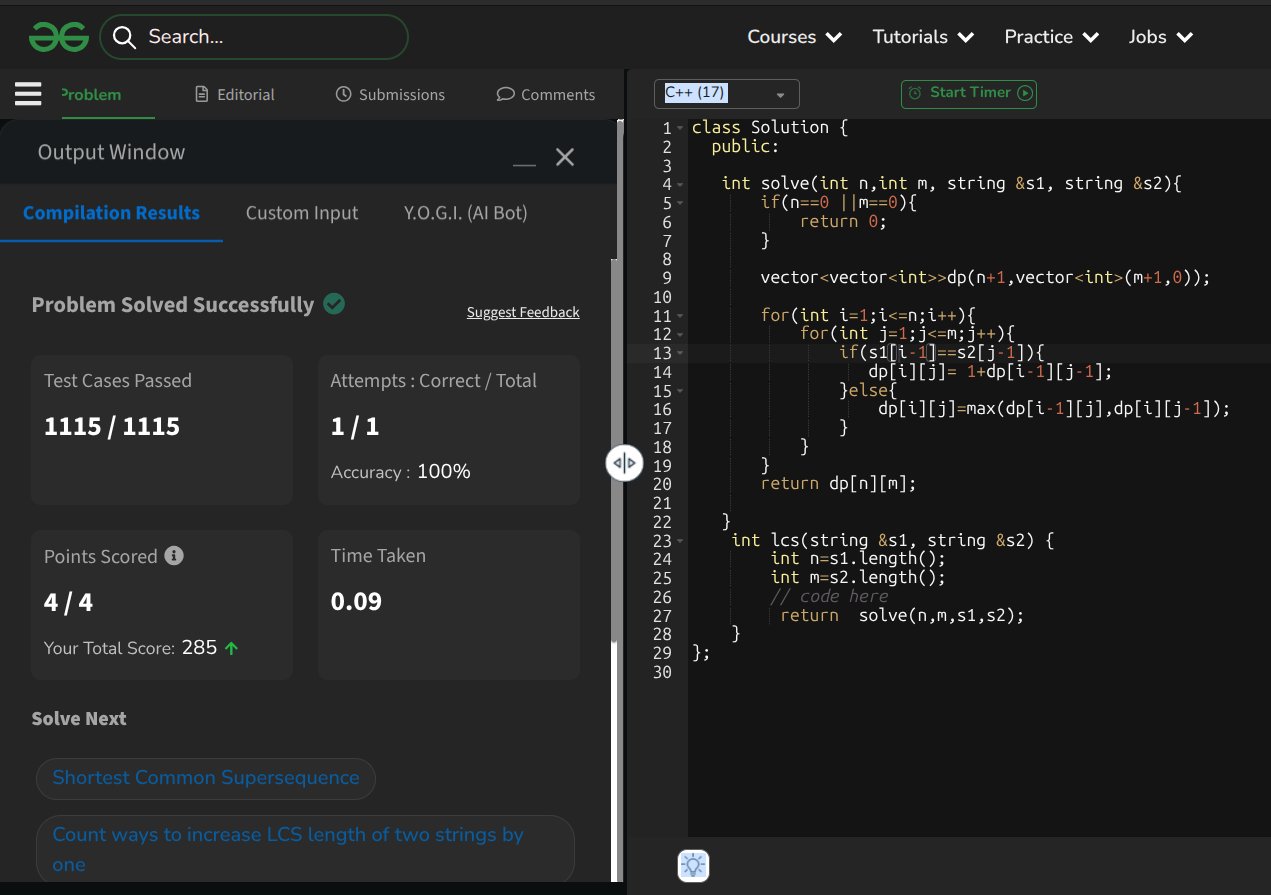The image size is (1271, 895).
Task: Switch to the Custom Input tab
Action: [301, 213]
